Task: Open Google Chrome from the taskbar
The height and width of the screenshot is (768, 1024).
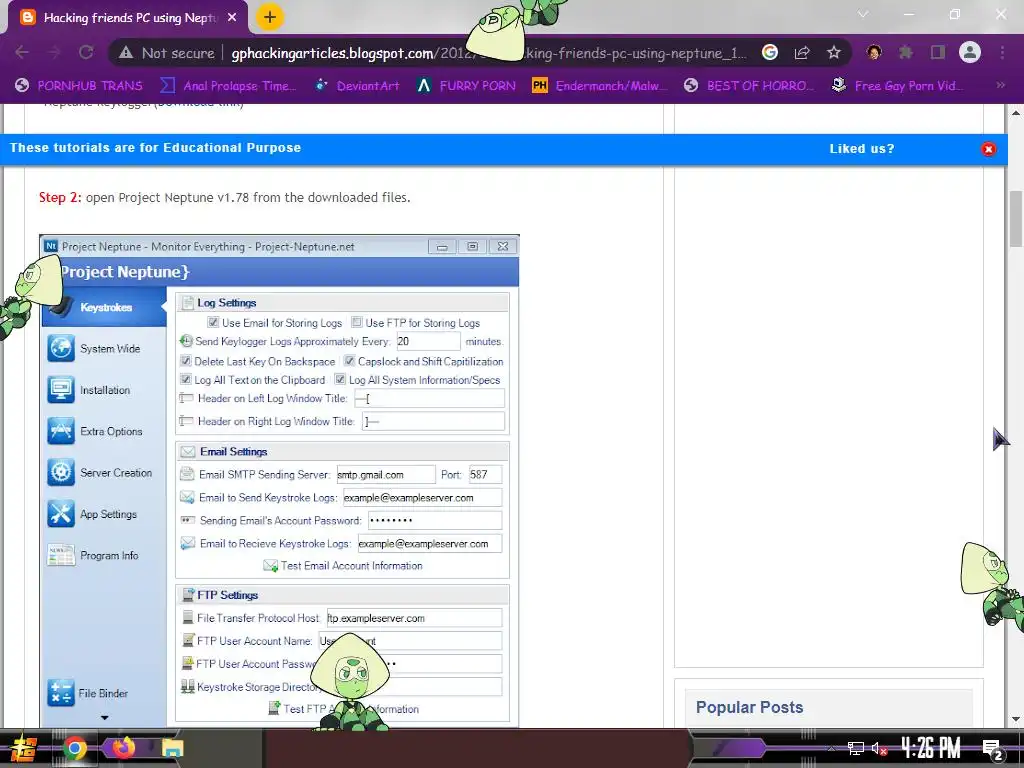Action: [74, 748]
